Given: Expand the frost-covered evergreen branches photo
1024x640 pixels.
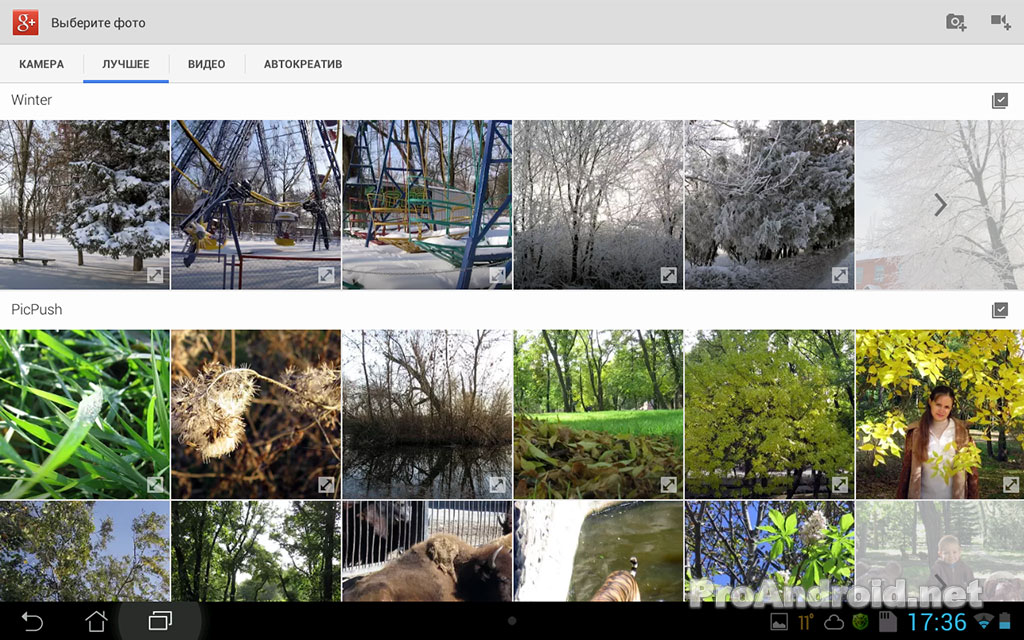Looking at the screenshot, I should tap(839, 275).
